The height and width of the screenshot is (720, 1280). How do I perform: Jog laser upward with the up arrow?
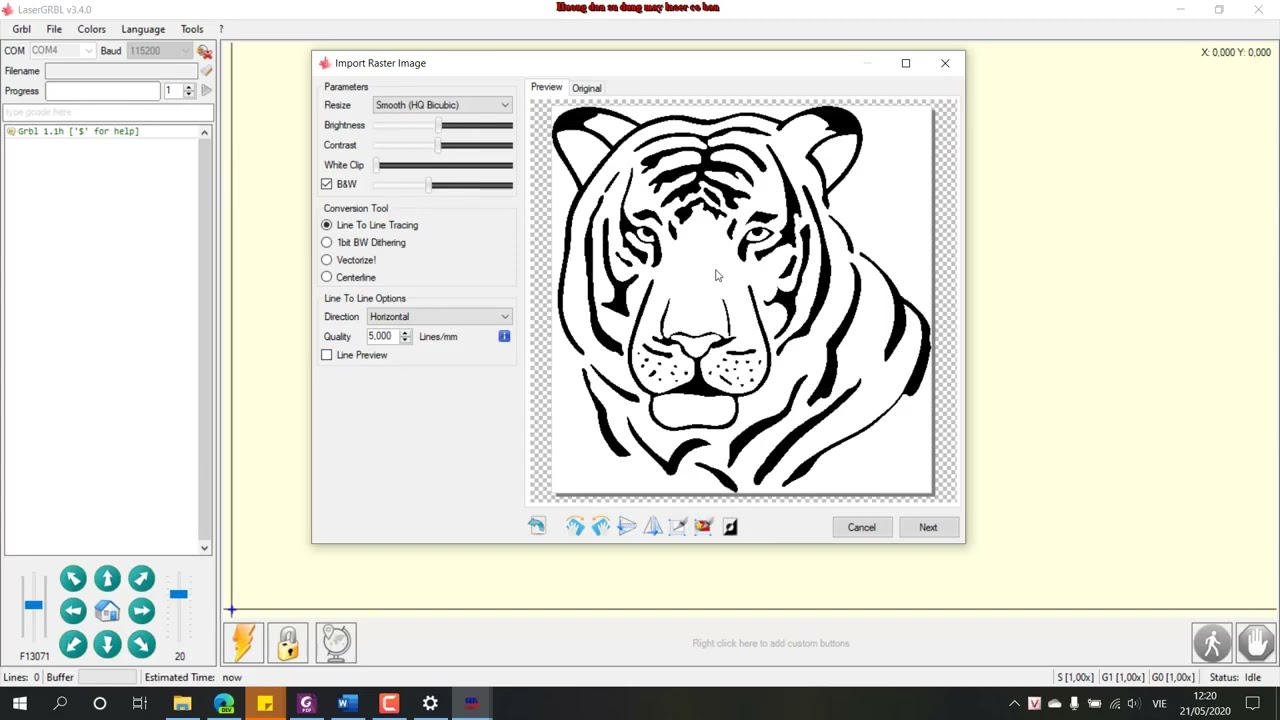point(107,578)
